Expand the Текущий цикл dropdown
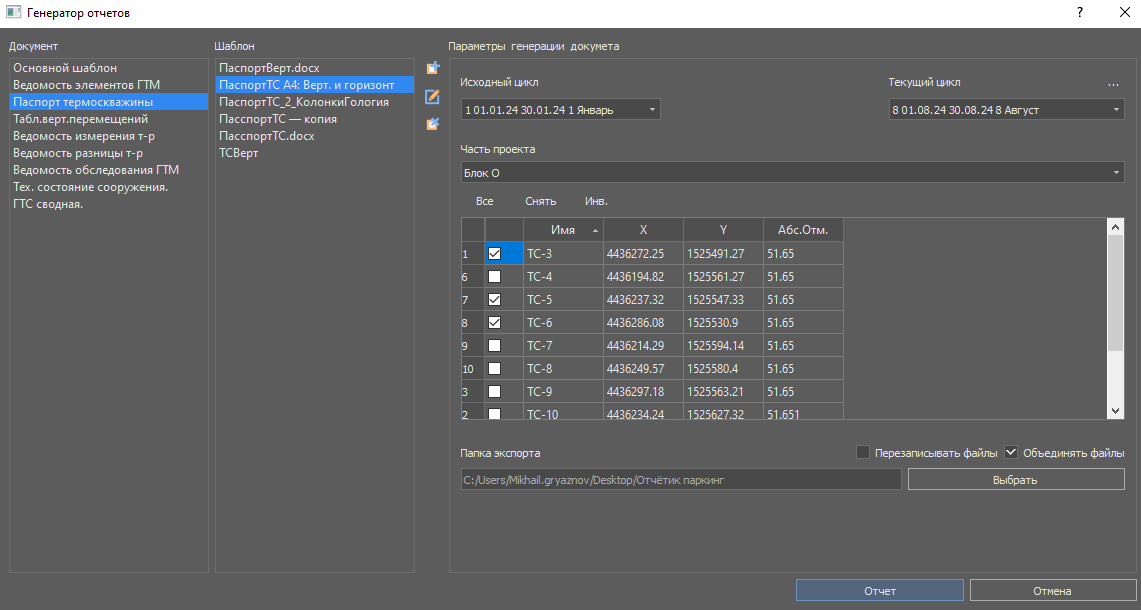 coord(1005,109)
